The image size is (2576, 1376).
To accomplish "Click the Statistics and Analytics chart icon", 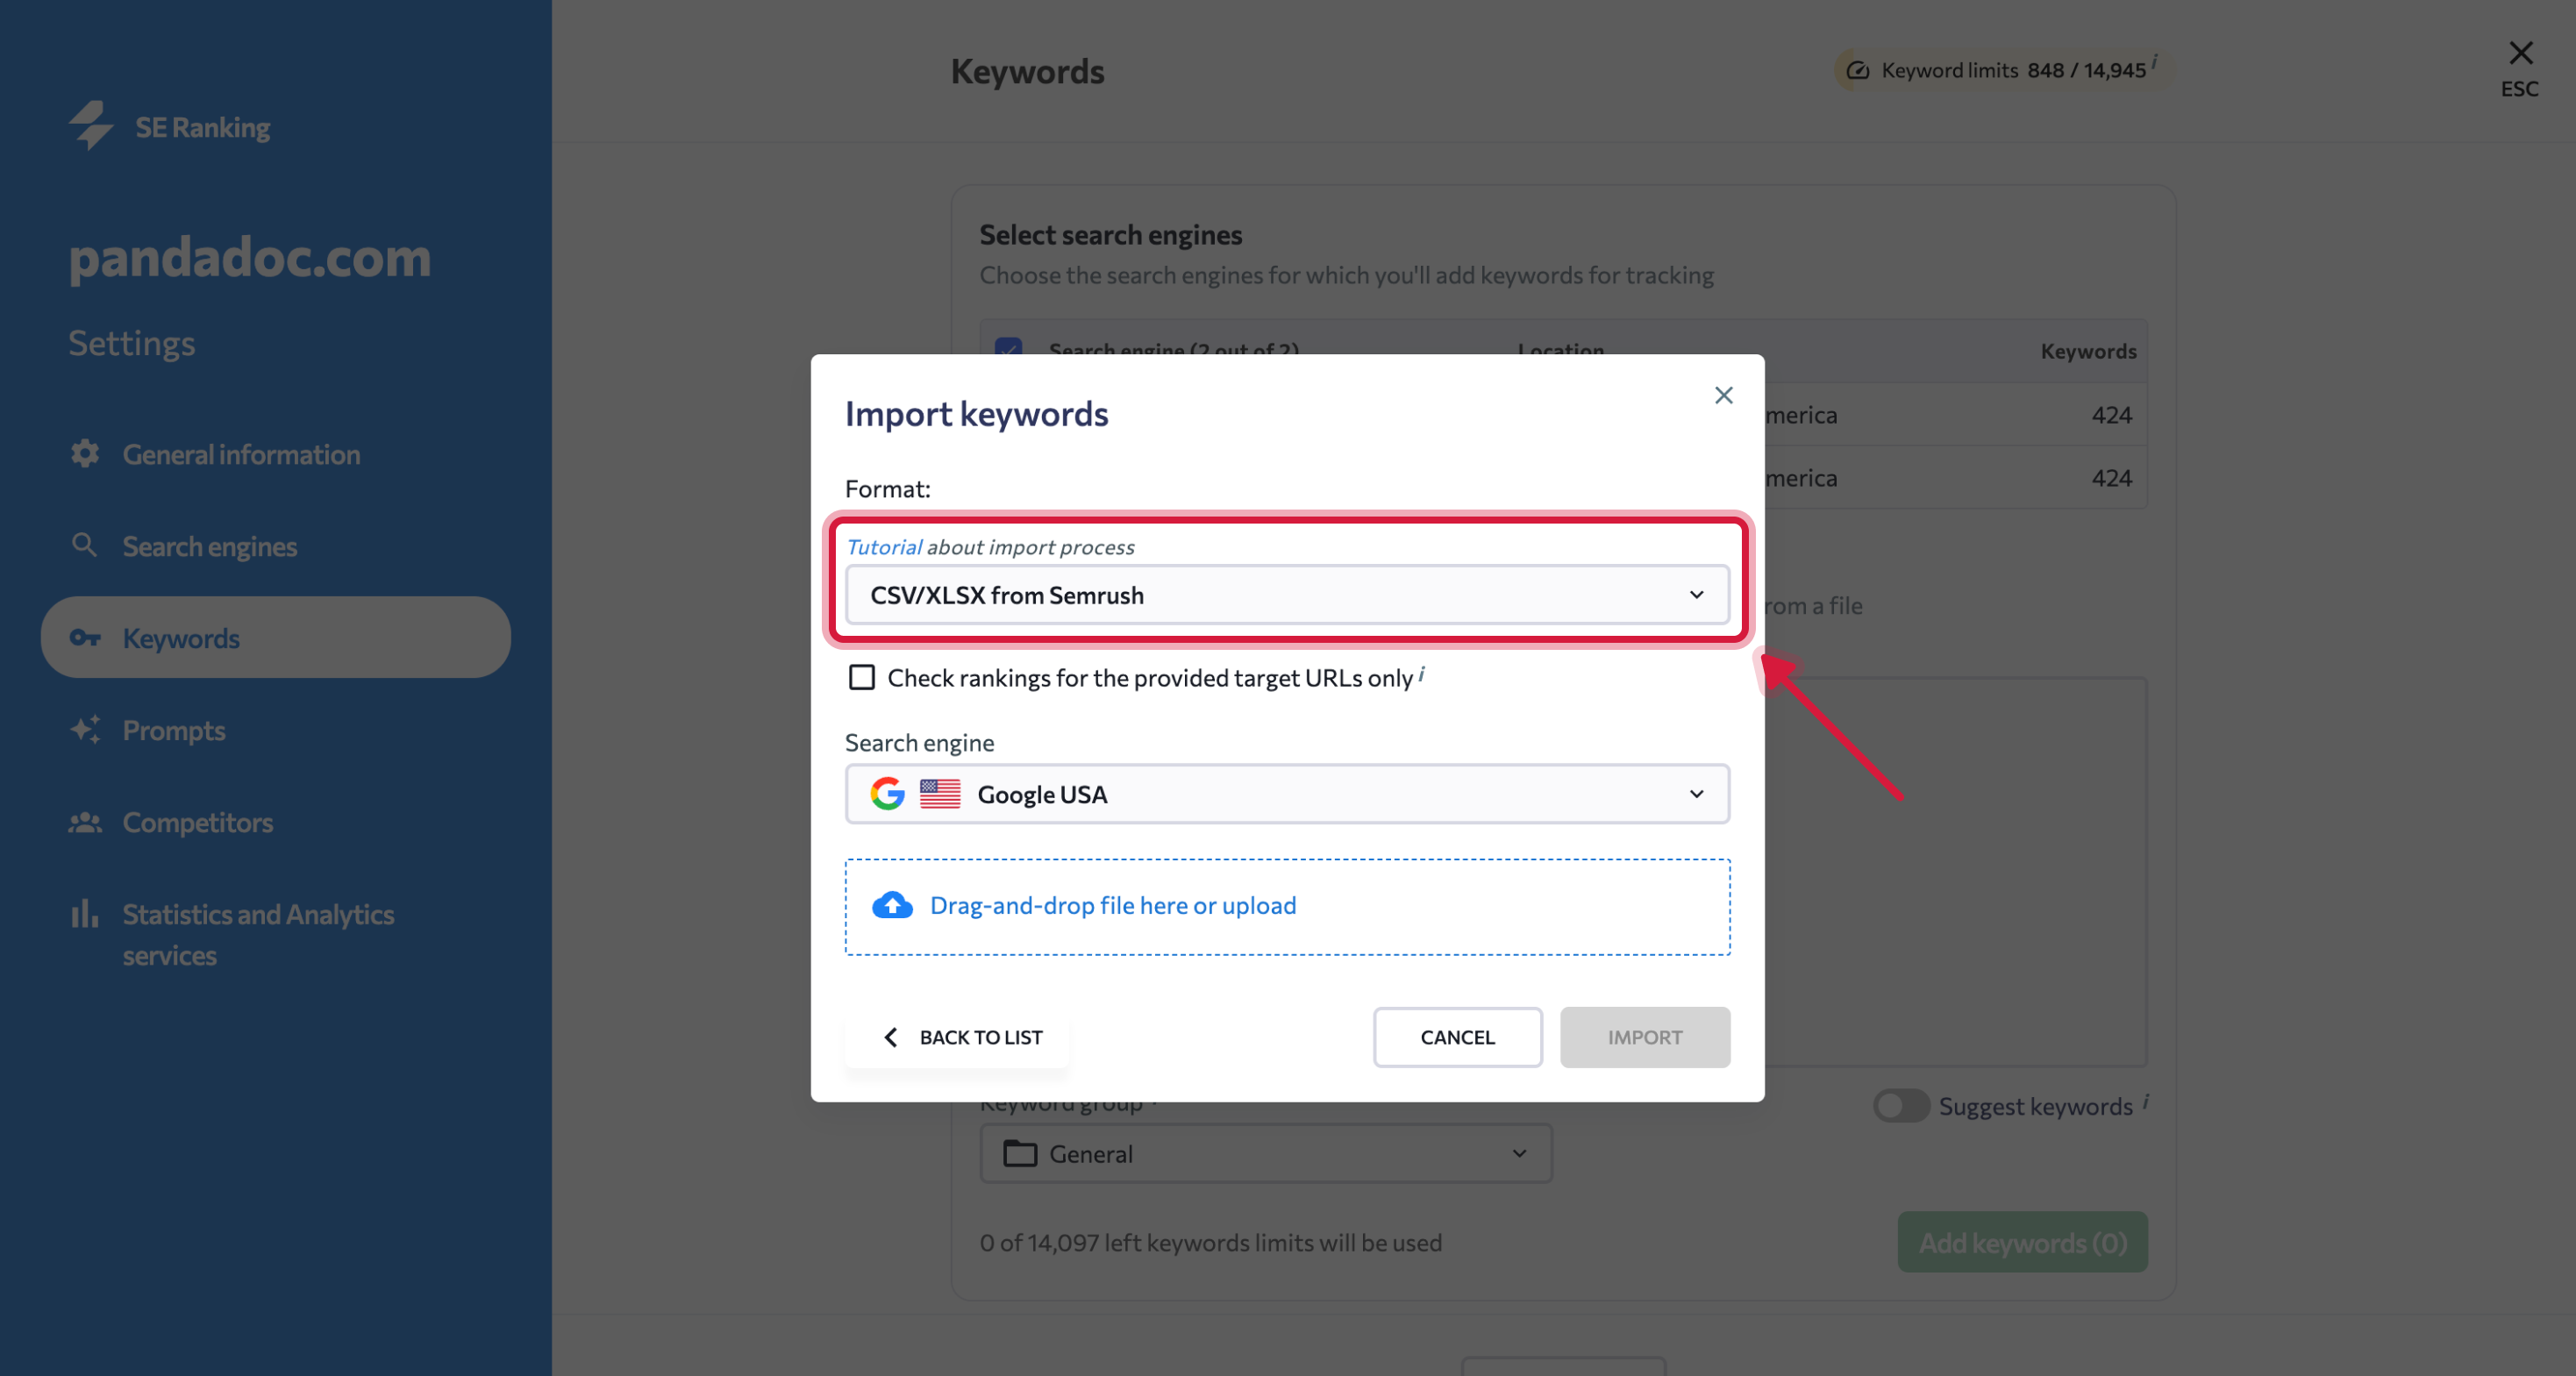I will point(85,913).
